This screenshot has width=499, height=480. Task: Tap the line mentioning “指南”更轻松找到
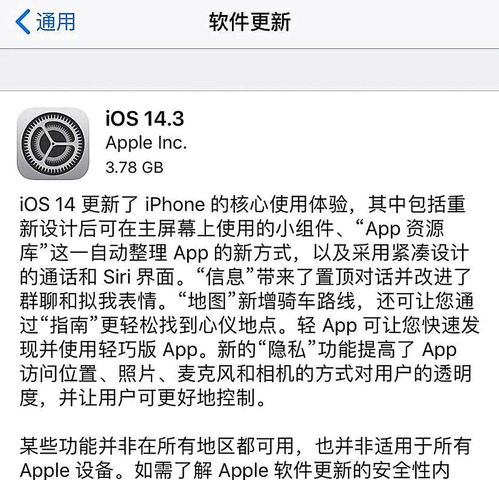(x=249, y=325)
